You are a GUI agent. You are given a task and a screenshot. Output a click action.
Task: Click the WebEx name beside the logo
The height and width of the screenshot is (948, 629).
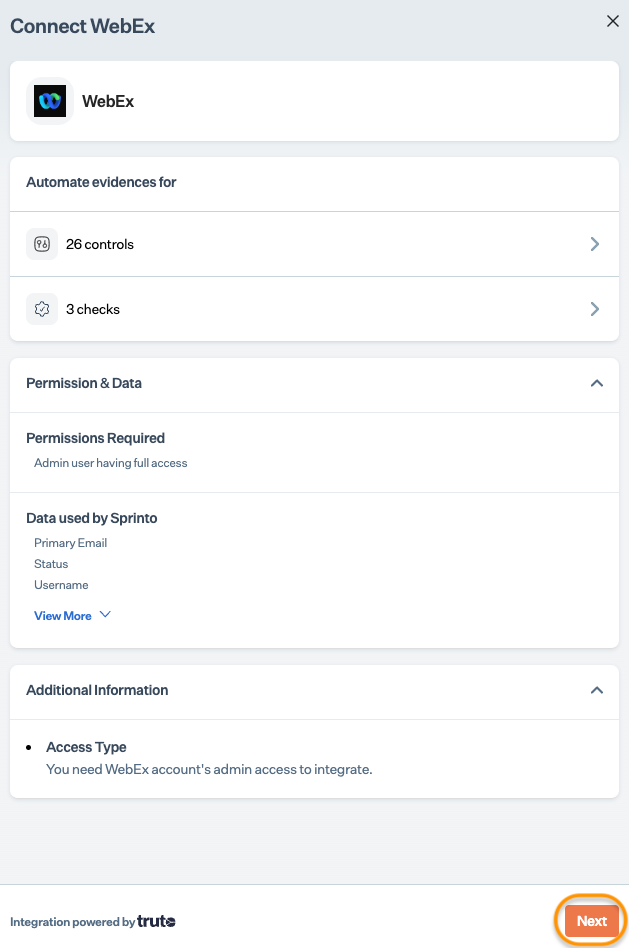pos(108,101)
